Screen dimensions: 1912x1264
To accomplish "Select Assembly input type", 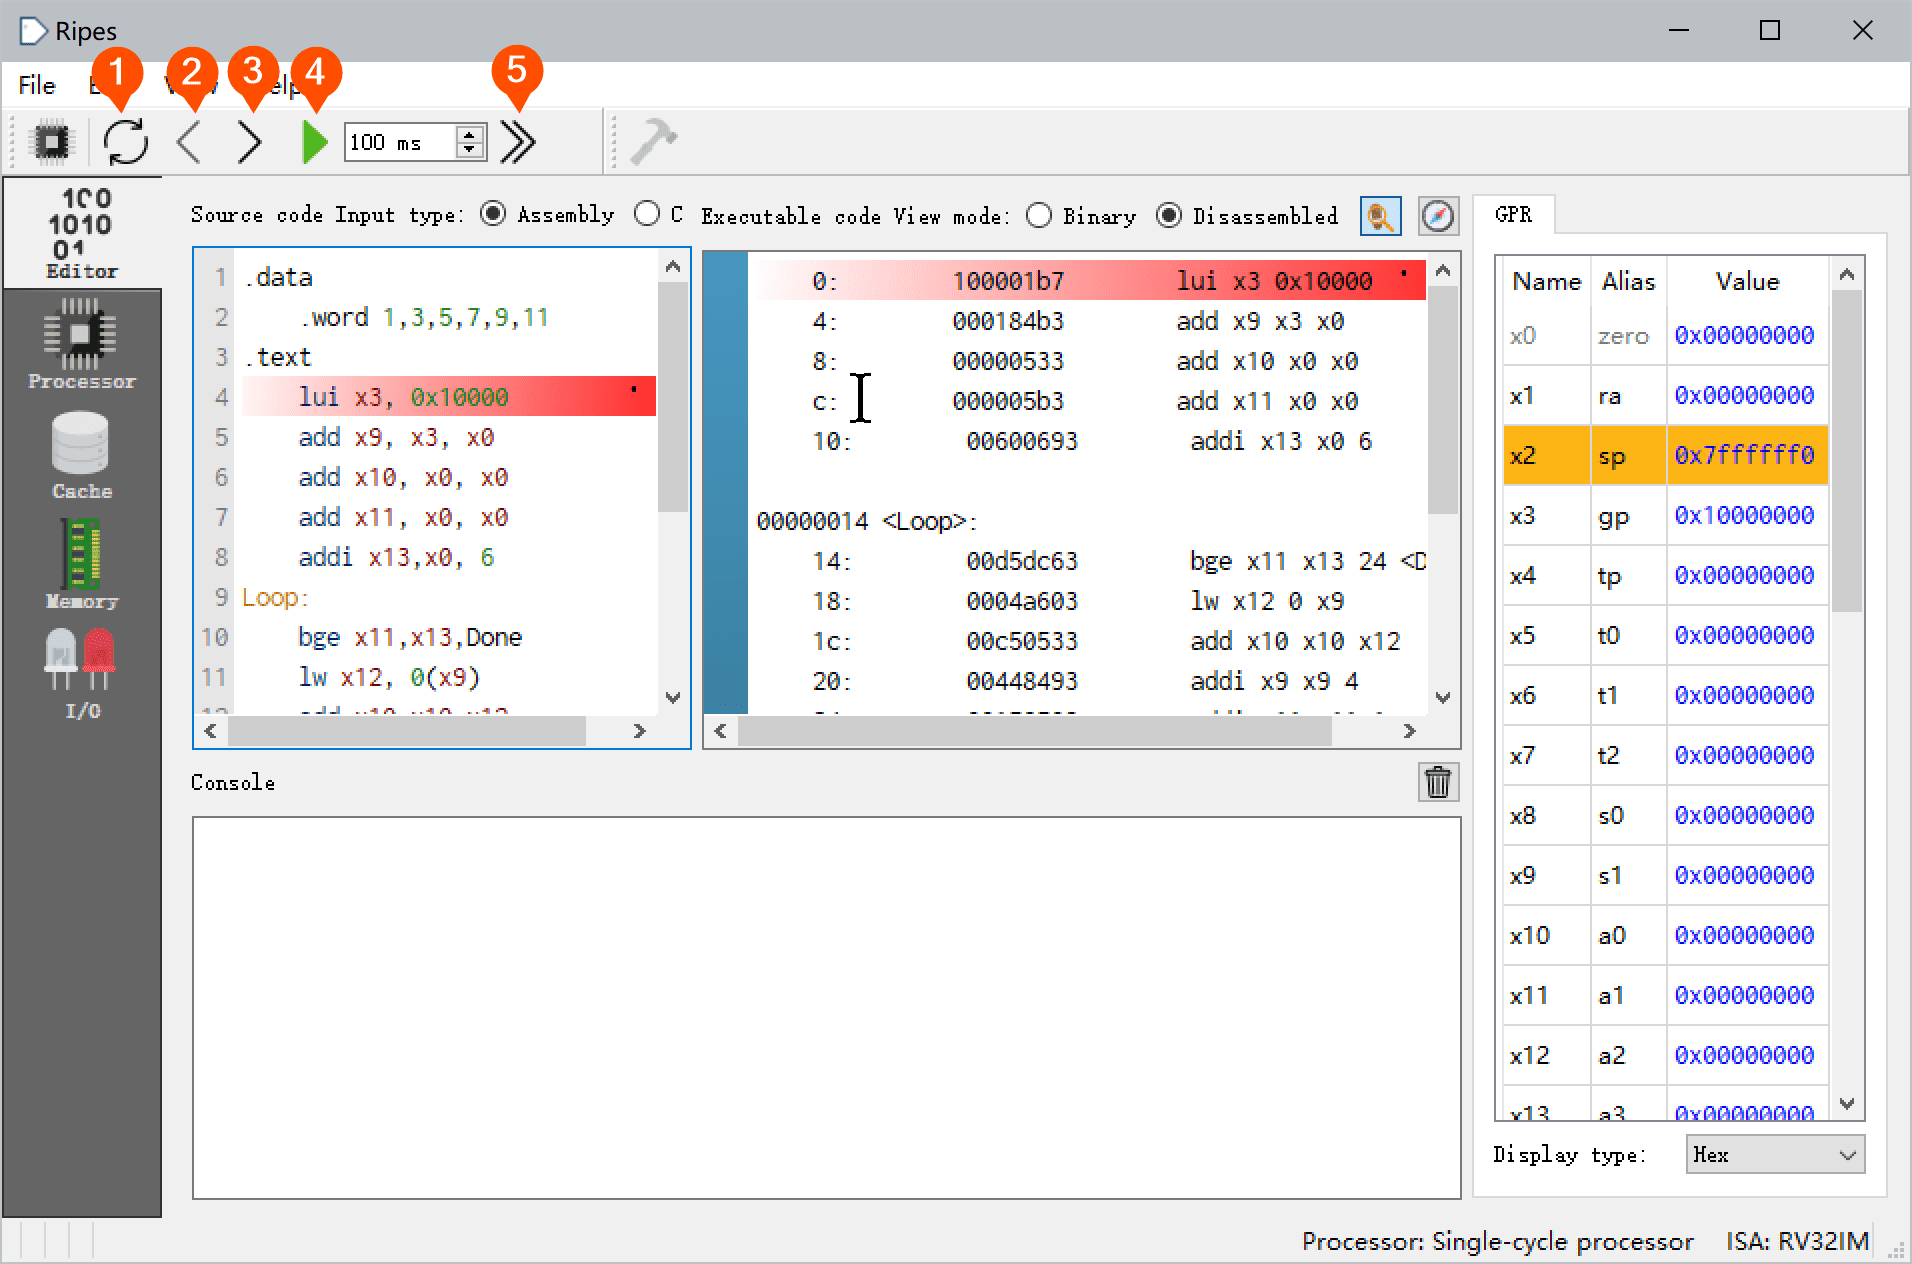I will tap(547, 214).
